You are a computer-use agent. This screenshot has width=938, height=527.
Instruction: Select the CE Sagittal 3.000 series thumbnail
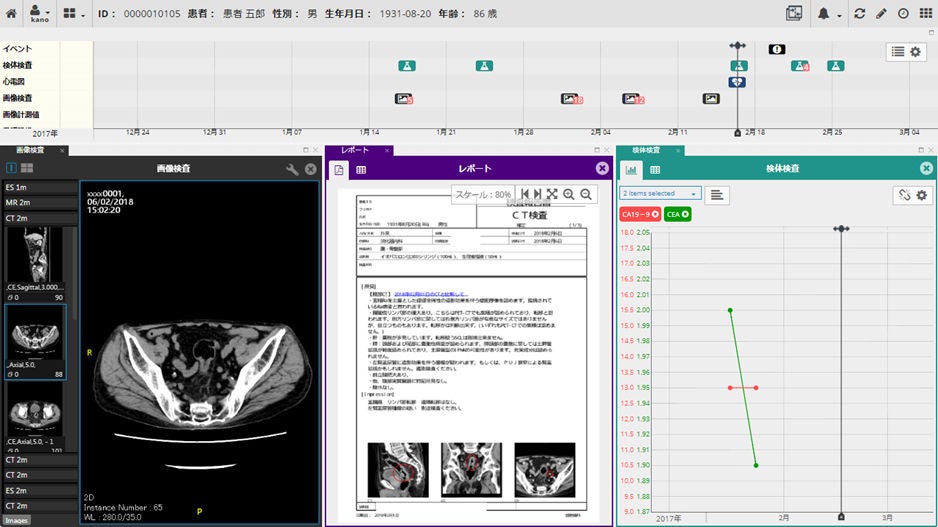[x=35, y=263]
